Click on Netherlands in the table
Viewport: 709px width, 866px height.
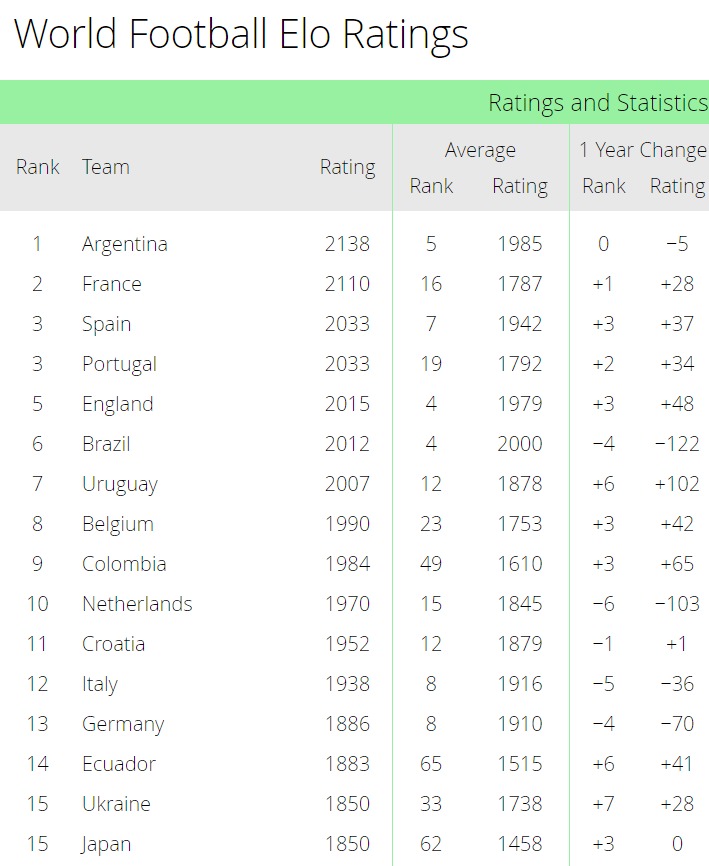pos(137,604)
